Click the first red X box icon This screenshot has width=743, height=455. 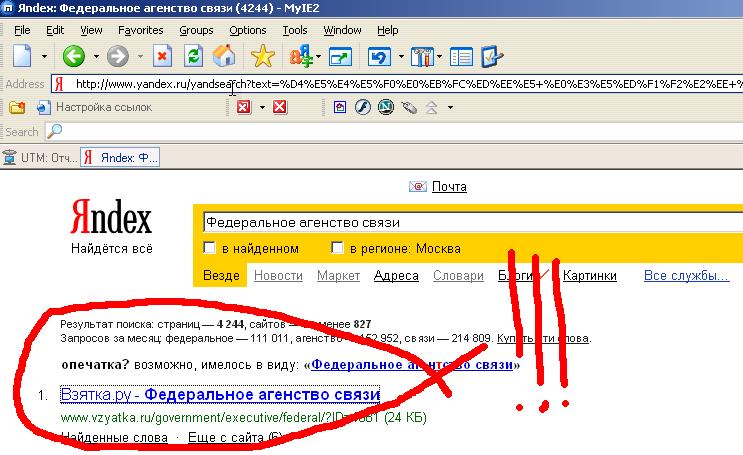[244, 108]
